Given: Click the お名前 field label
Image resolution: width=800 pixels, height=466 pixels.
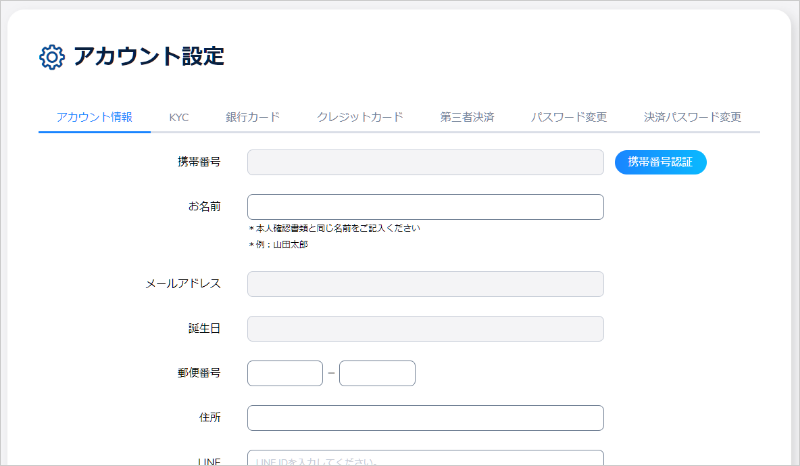Looking at the screenshot, I should [x=204, y=207].
